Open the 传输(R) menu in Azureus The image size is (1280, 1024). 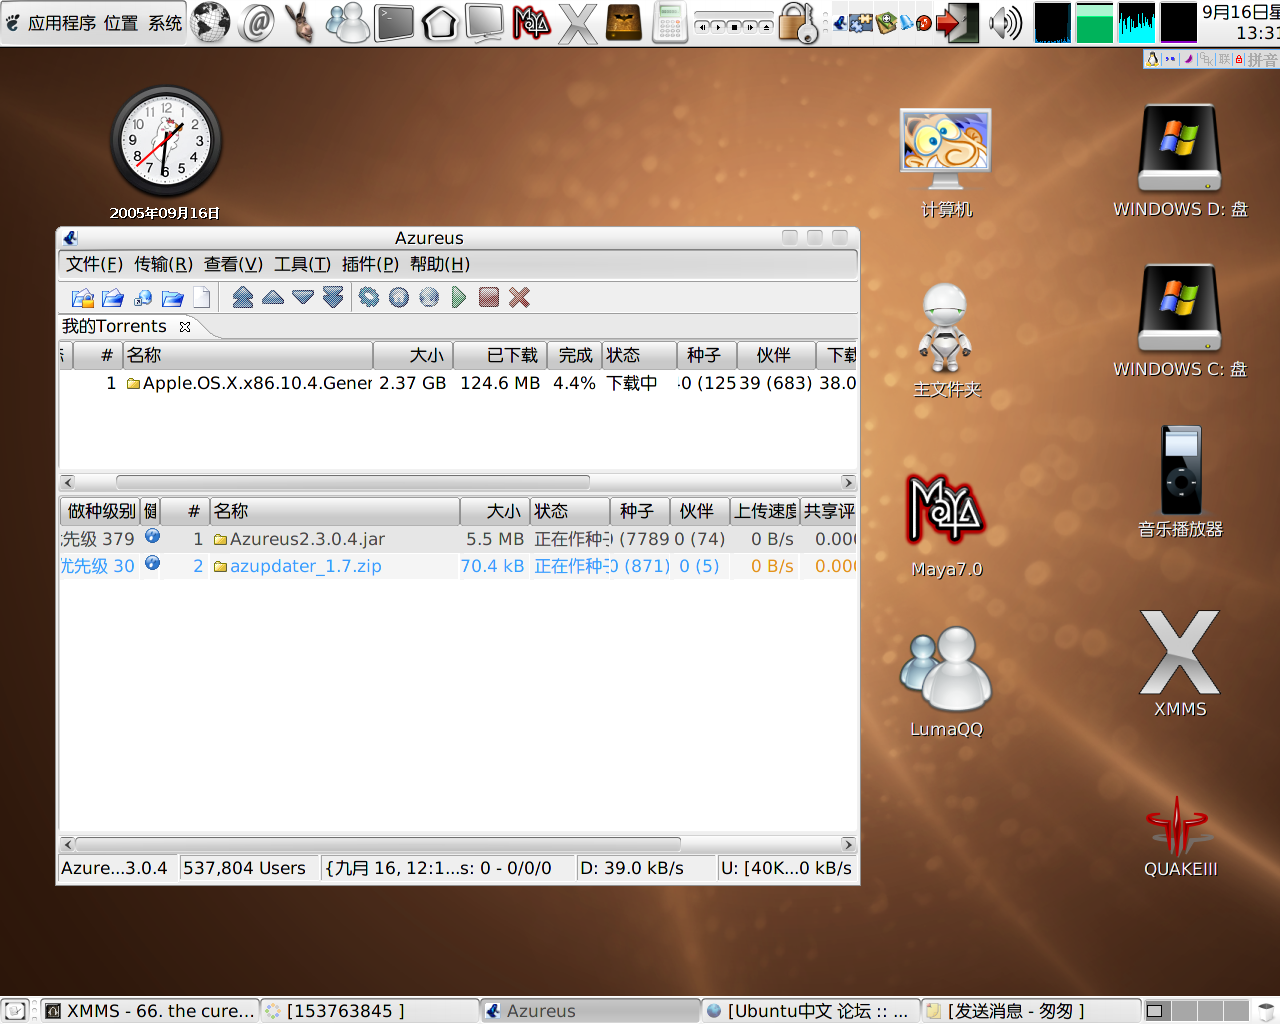point(163,264)
